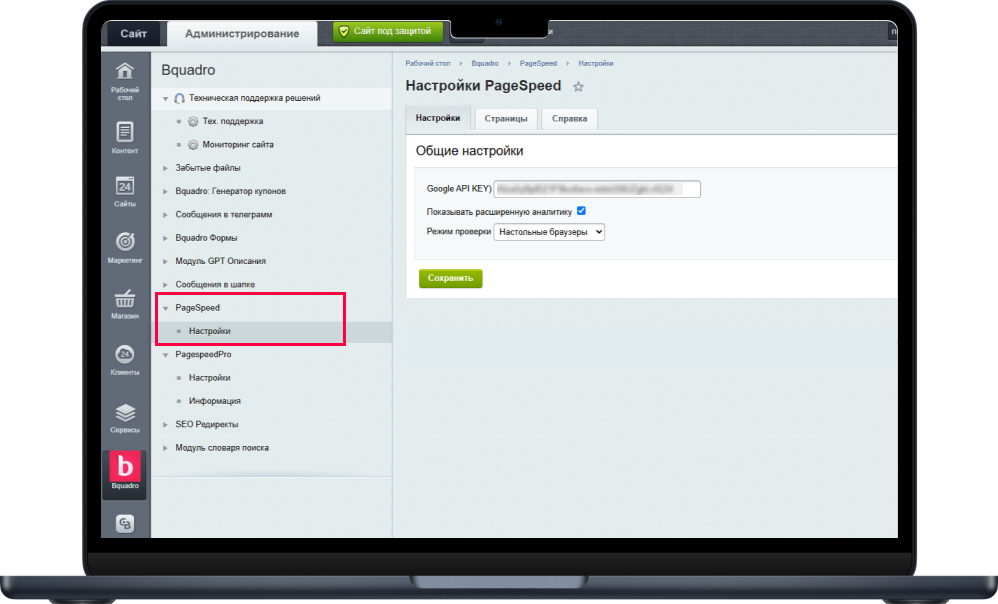Click the Модуль словаря поиска label
The height and width of the screenshot is (604, 998).
click(222, 448)
